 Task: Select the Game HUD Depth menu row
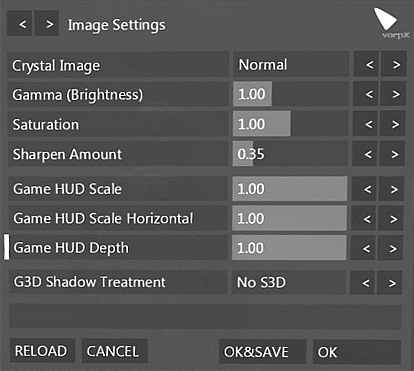118,248
